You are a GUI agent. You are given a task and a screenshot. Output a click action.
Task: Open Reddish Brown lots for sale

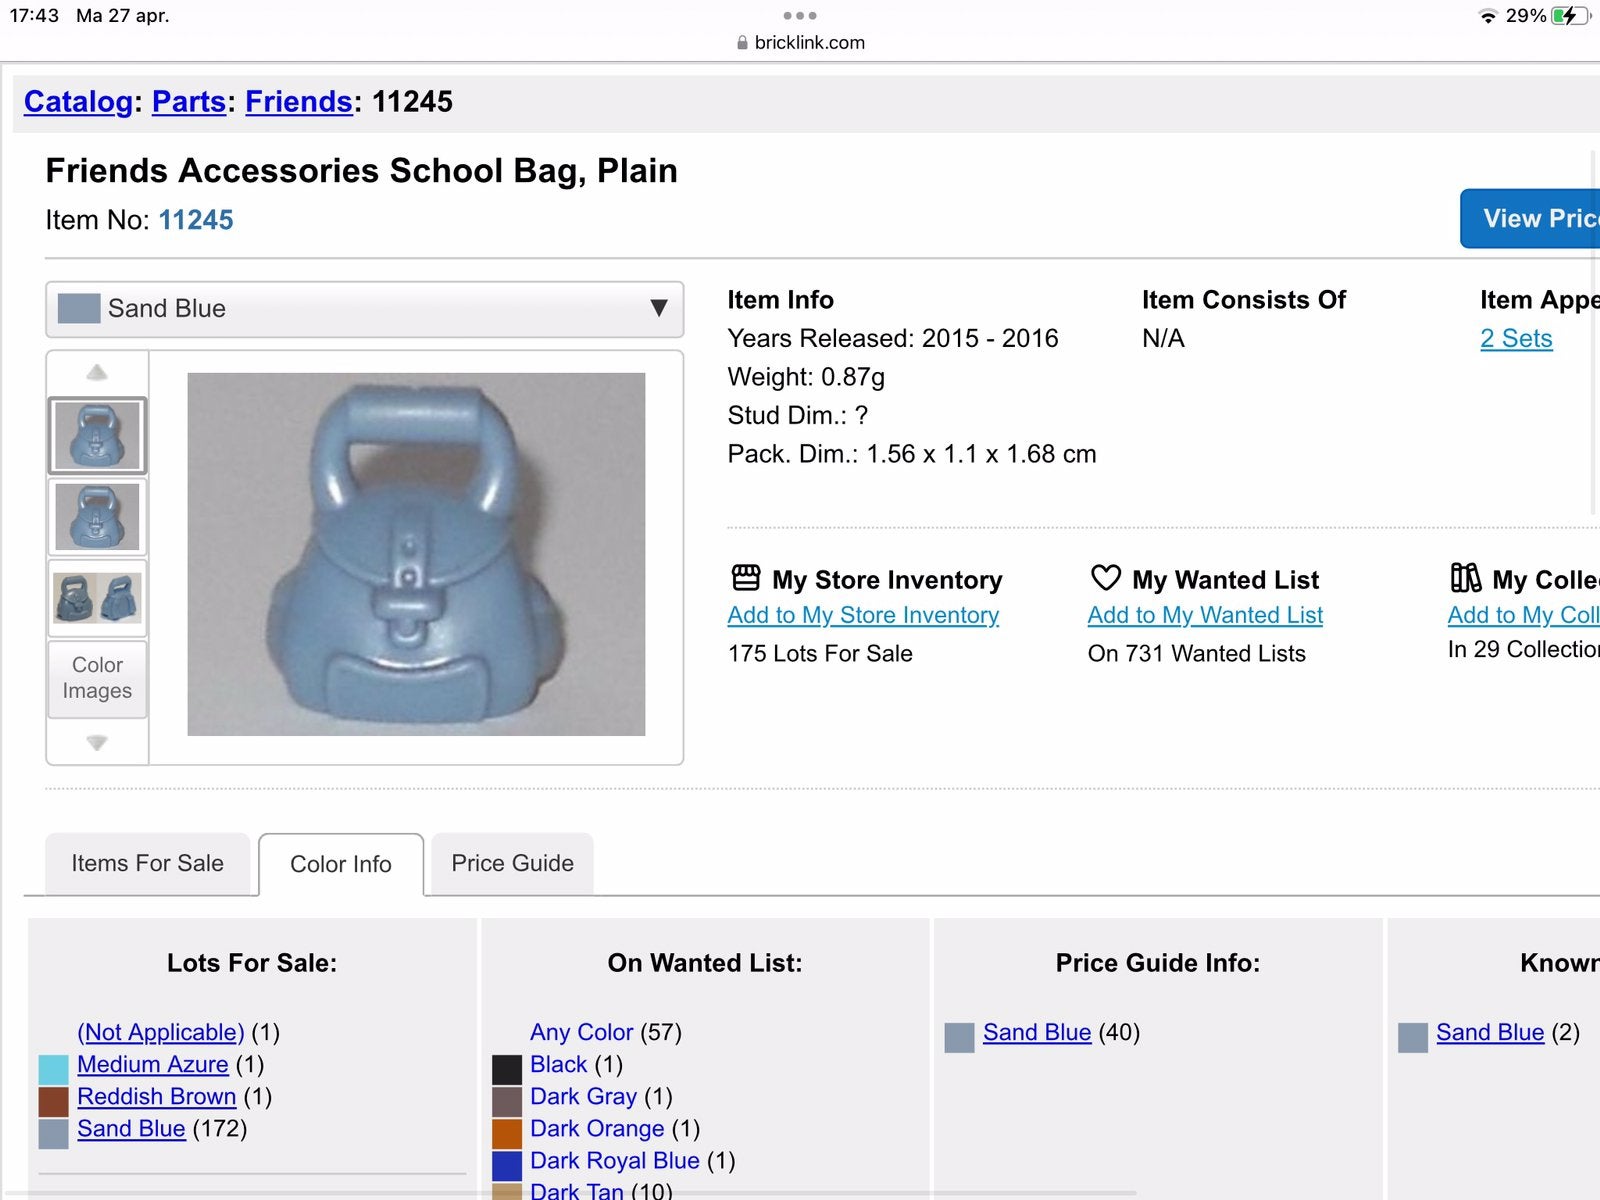coord(157,1096)
